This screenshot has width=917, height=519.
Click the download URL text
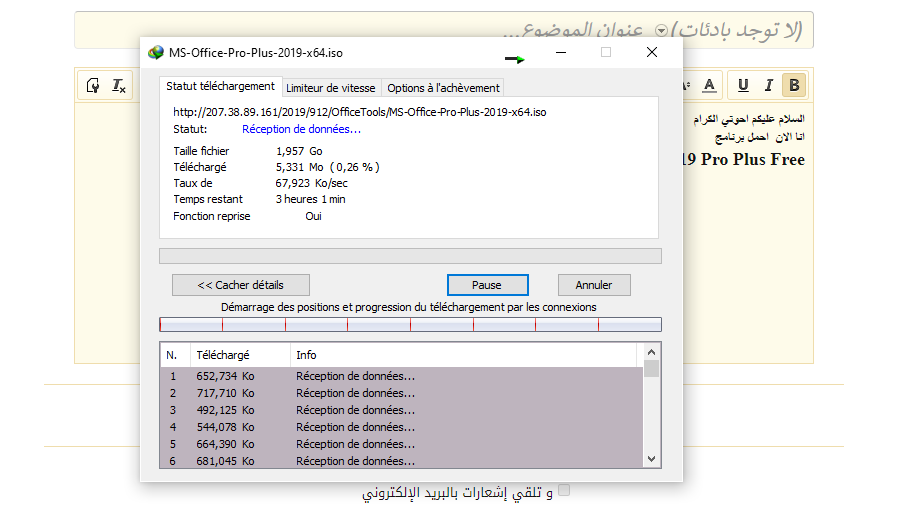click(x=360, y=112)
